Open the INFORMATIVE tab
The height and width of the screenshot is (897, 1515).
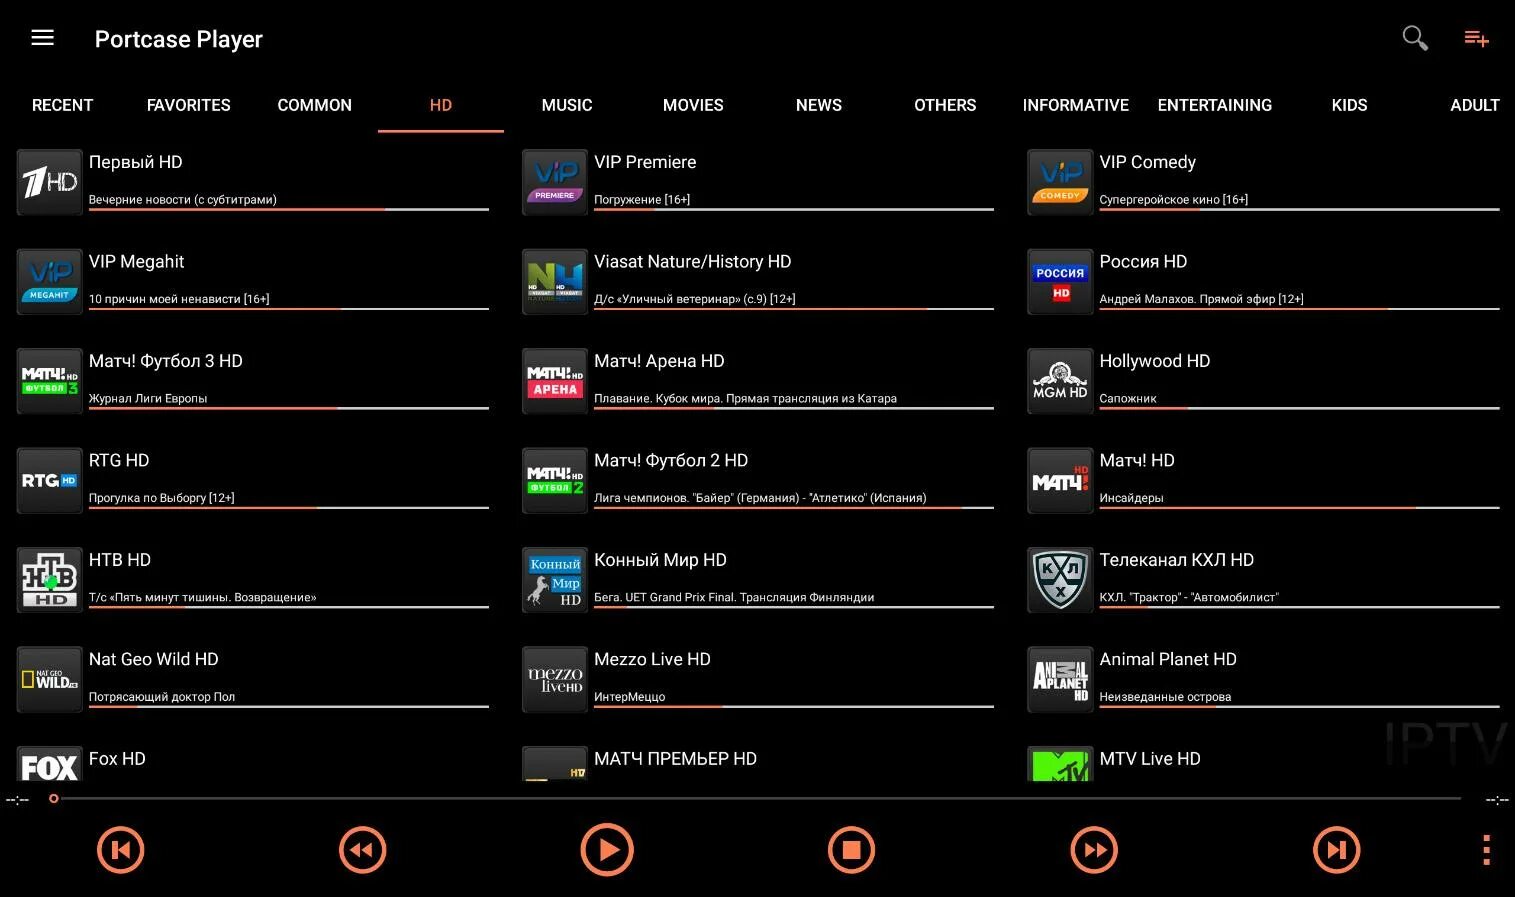click(x=1075, y=105)
